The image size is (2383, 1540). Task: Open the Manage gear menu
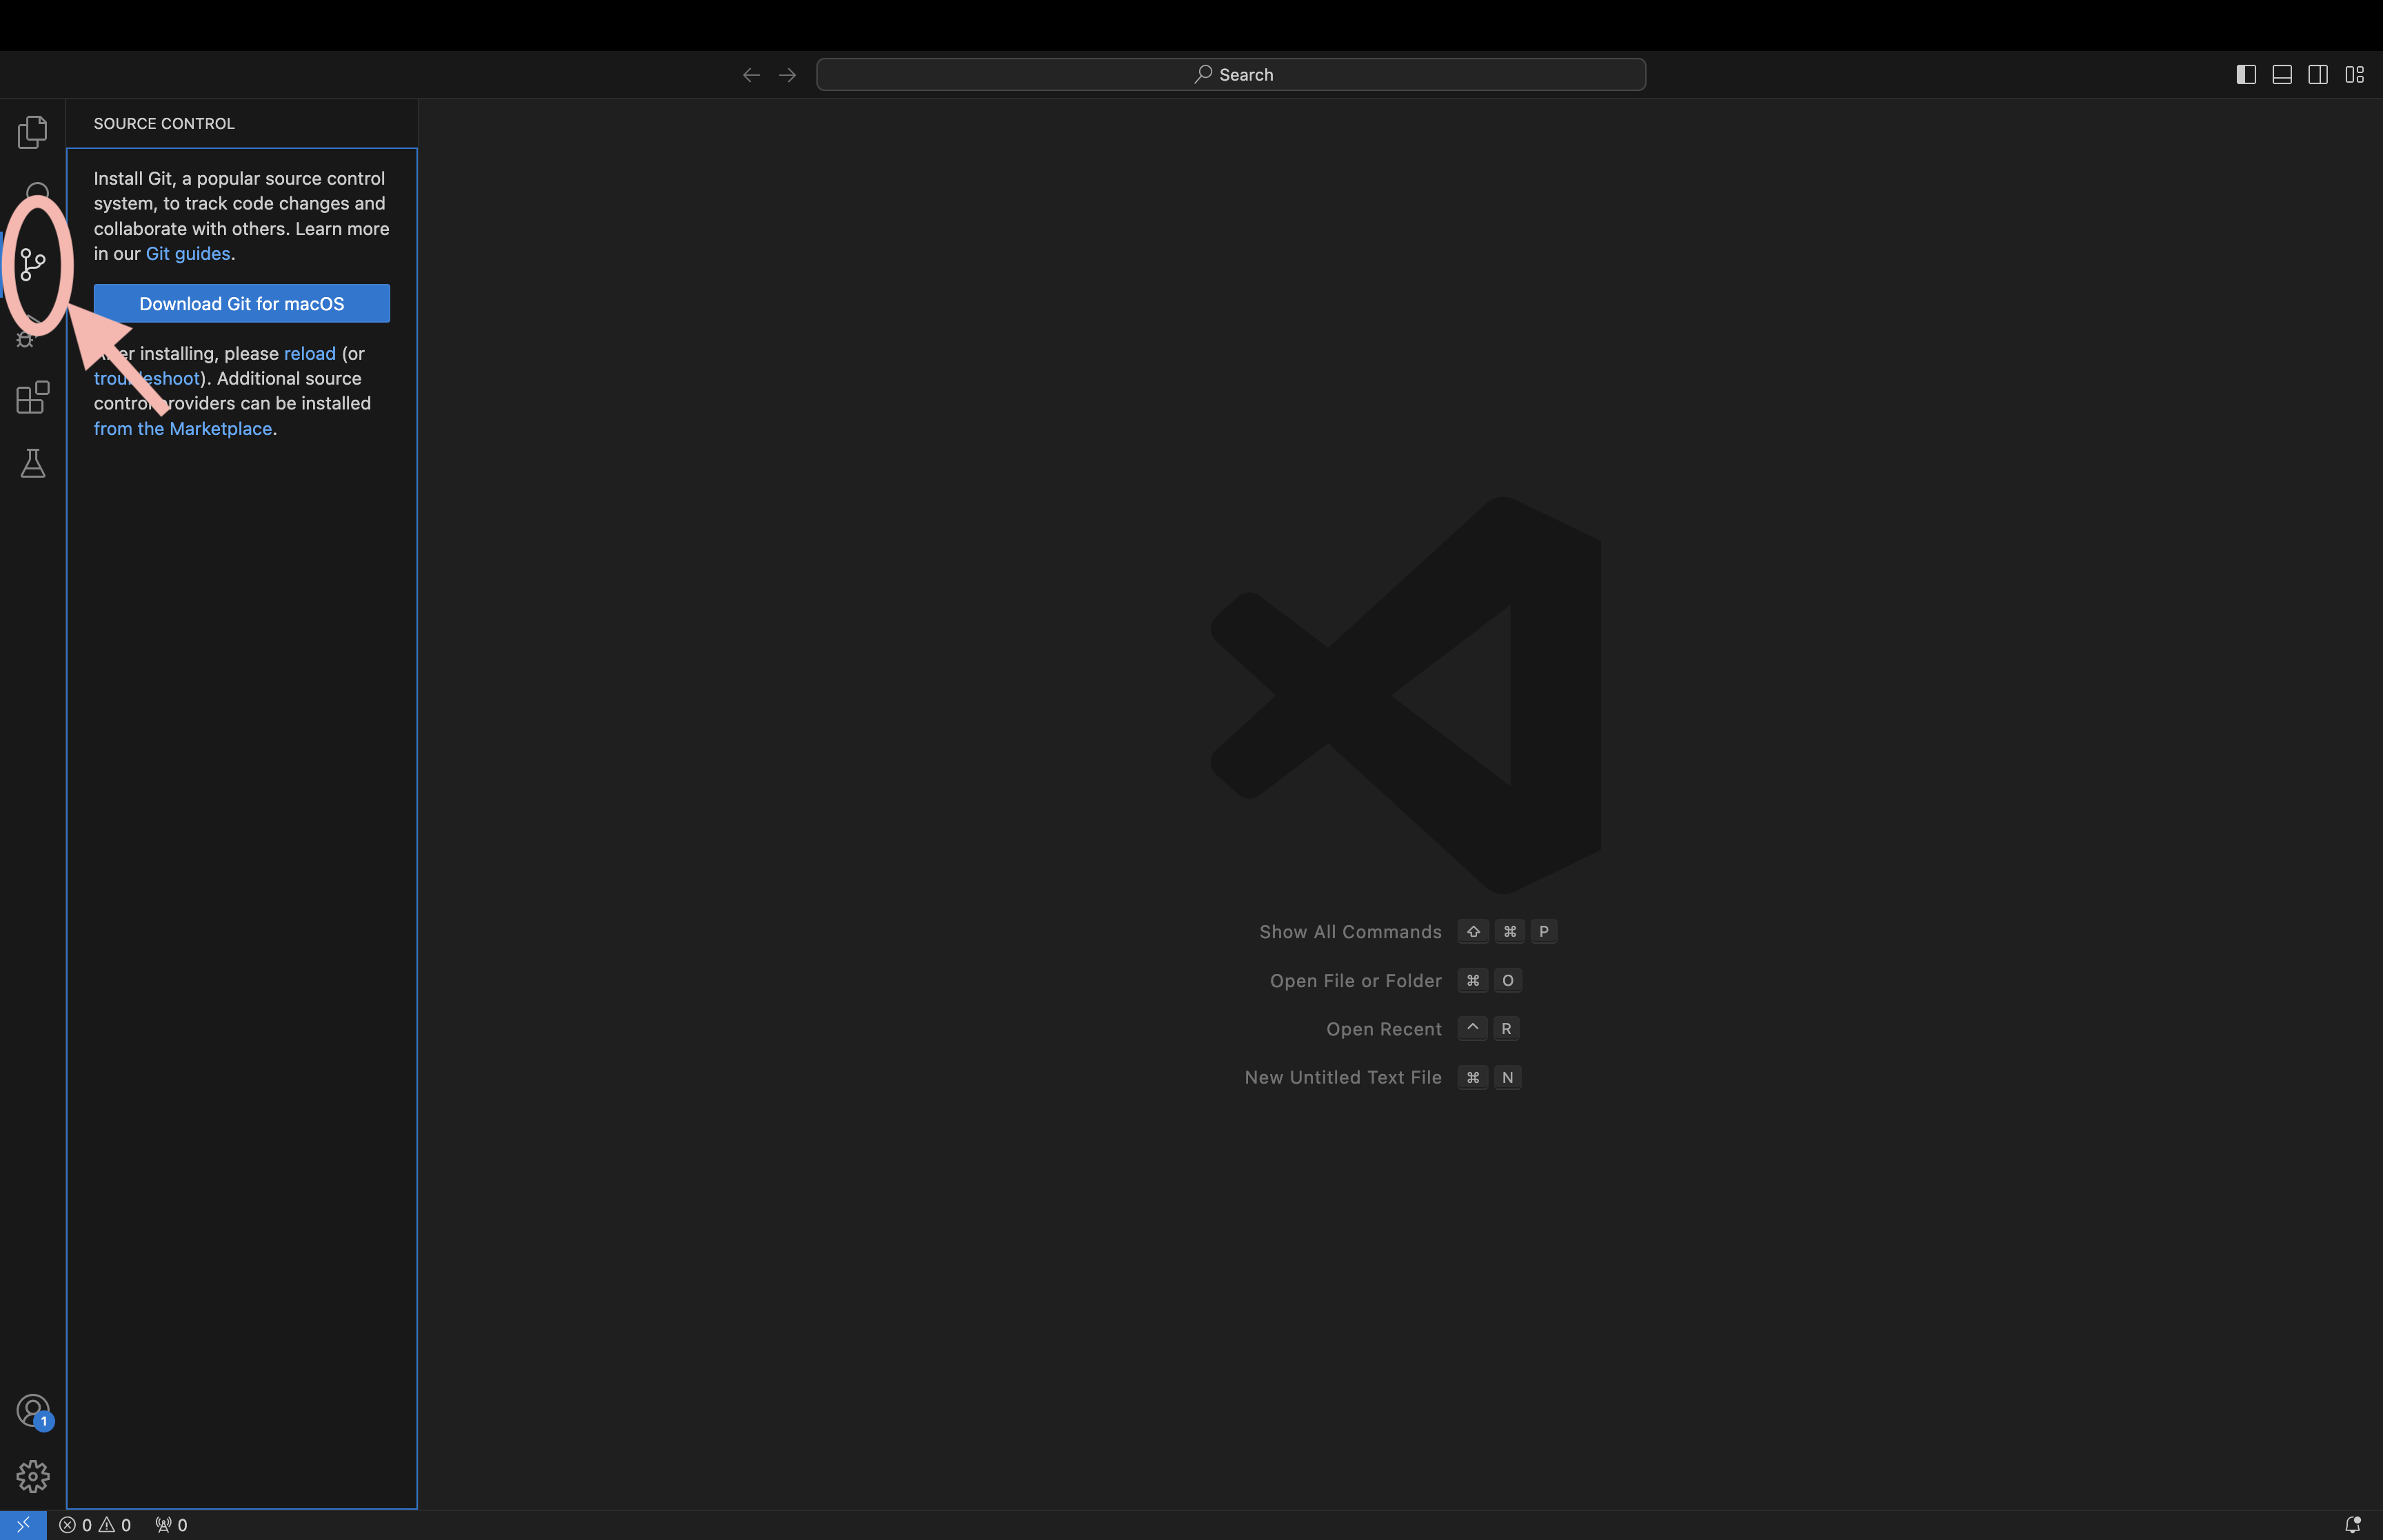click(33, 1476)
